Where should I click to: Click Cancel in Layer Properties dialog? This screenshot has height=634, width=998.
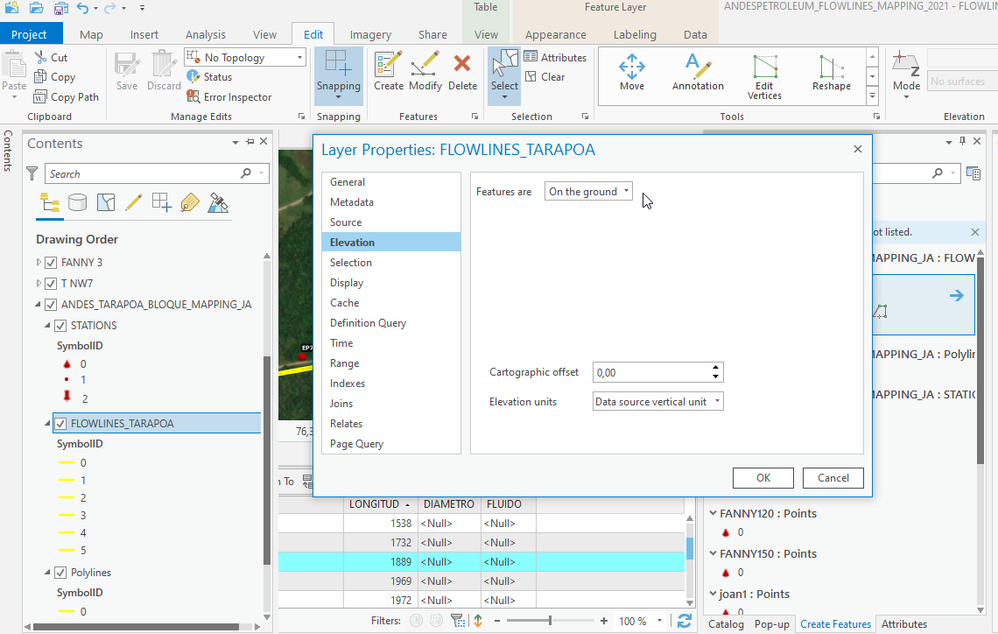833,478
